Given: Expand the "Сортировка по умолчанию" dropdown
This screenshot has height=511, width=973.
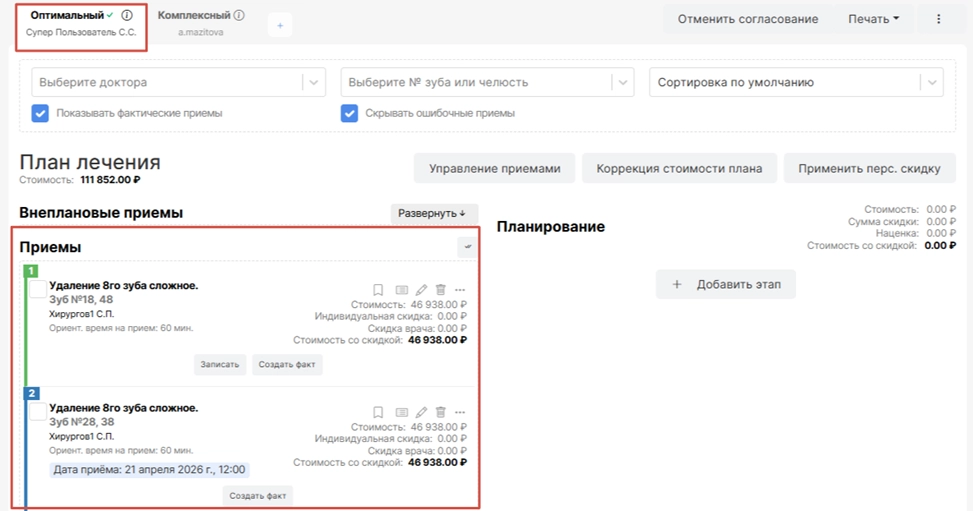Looking at the screenshot, I should 797,82.
